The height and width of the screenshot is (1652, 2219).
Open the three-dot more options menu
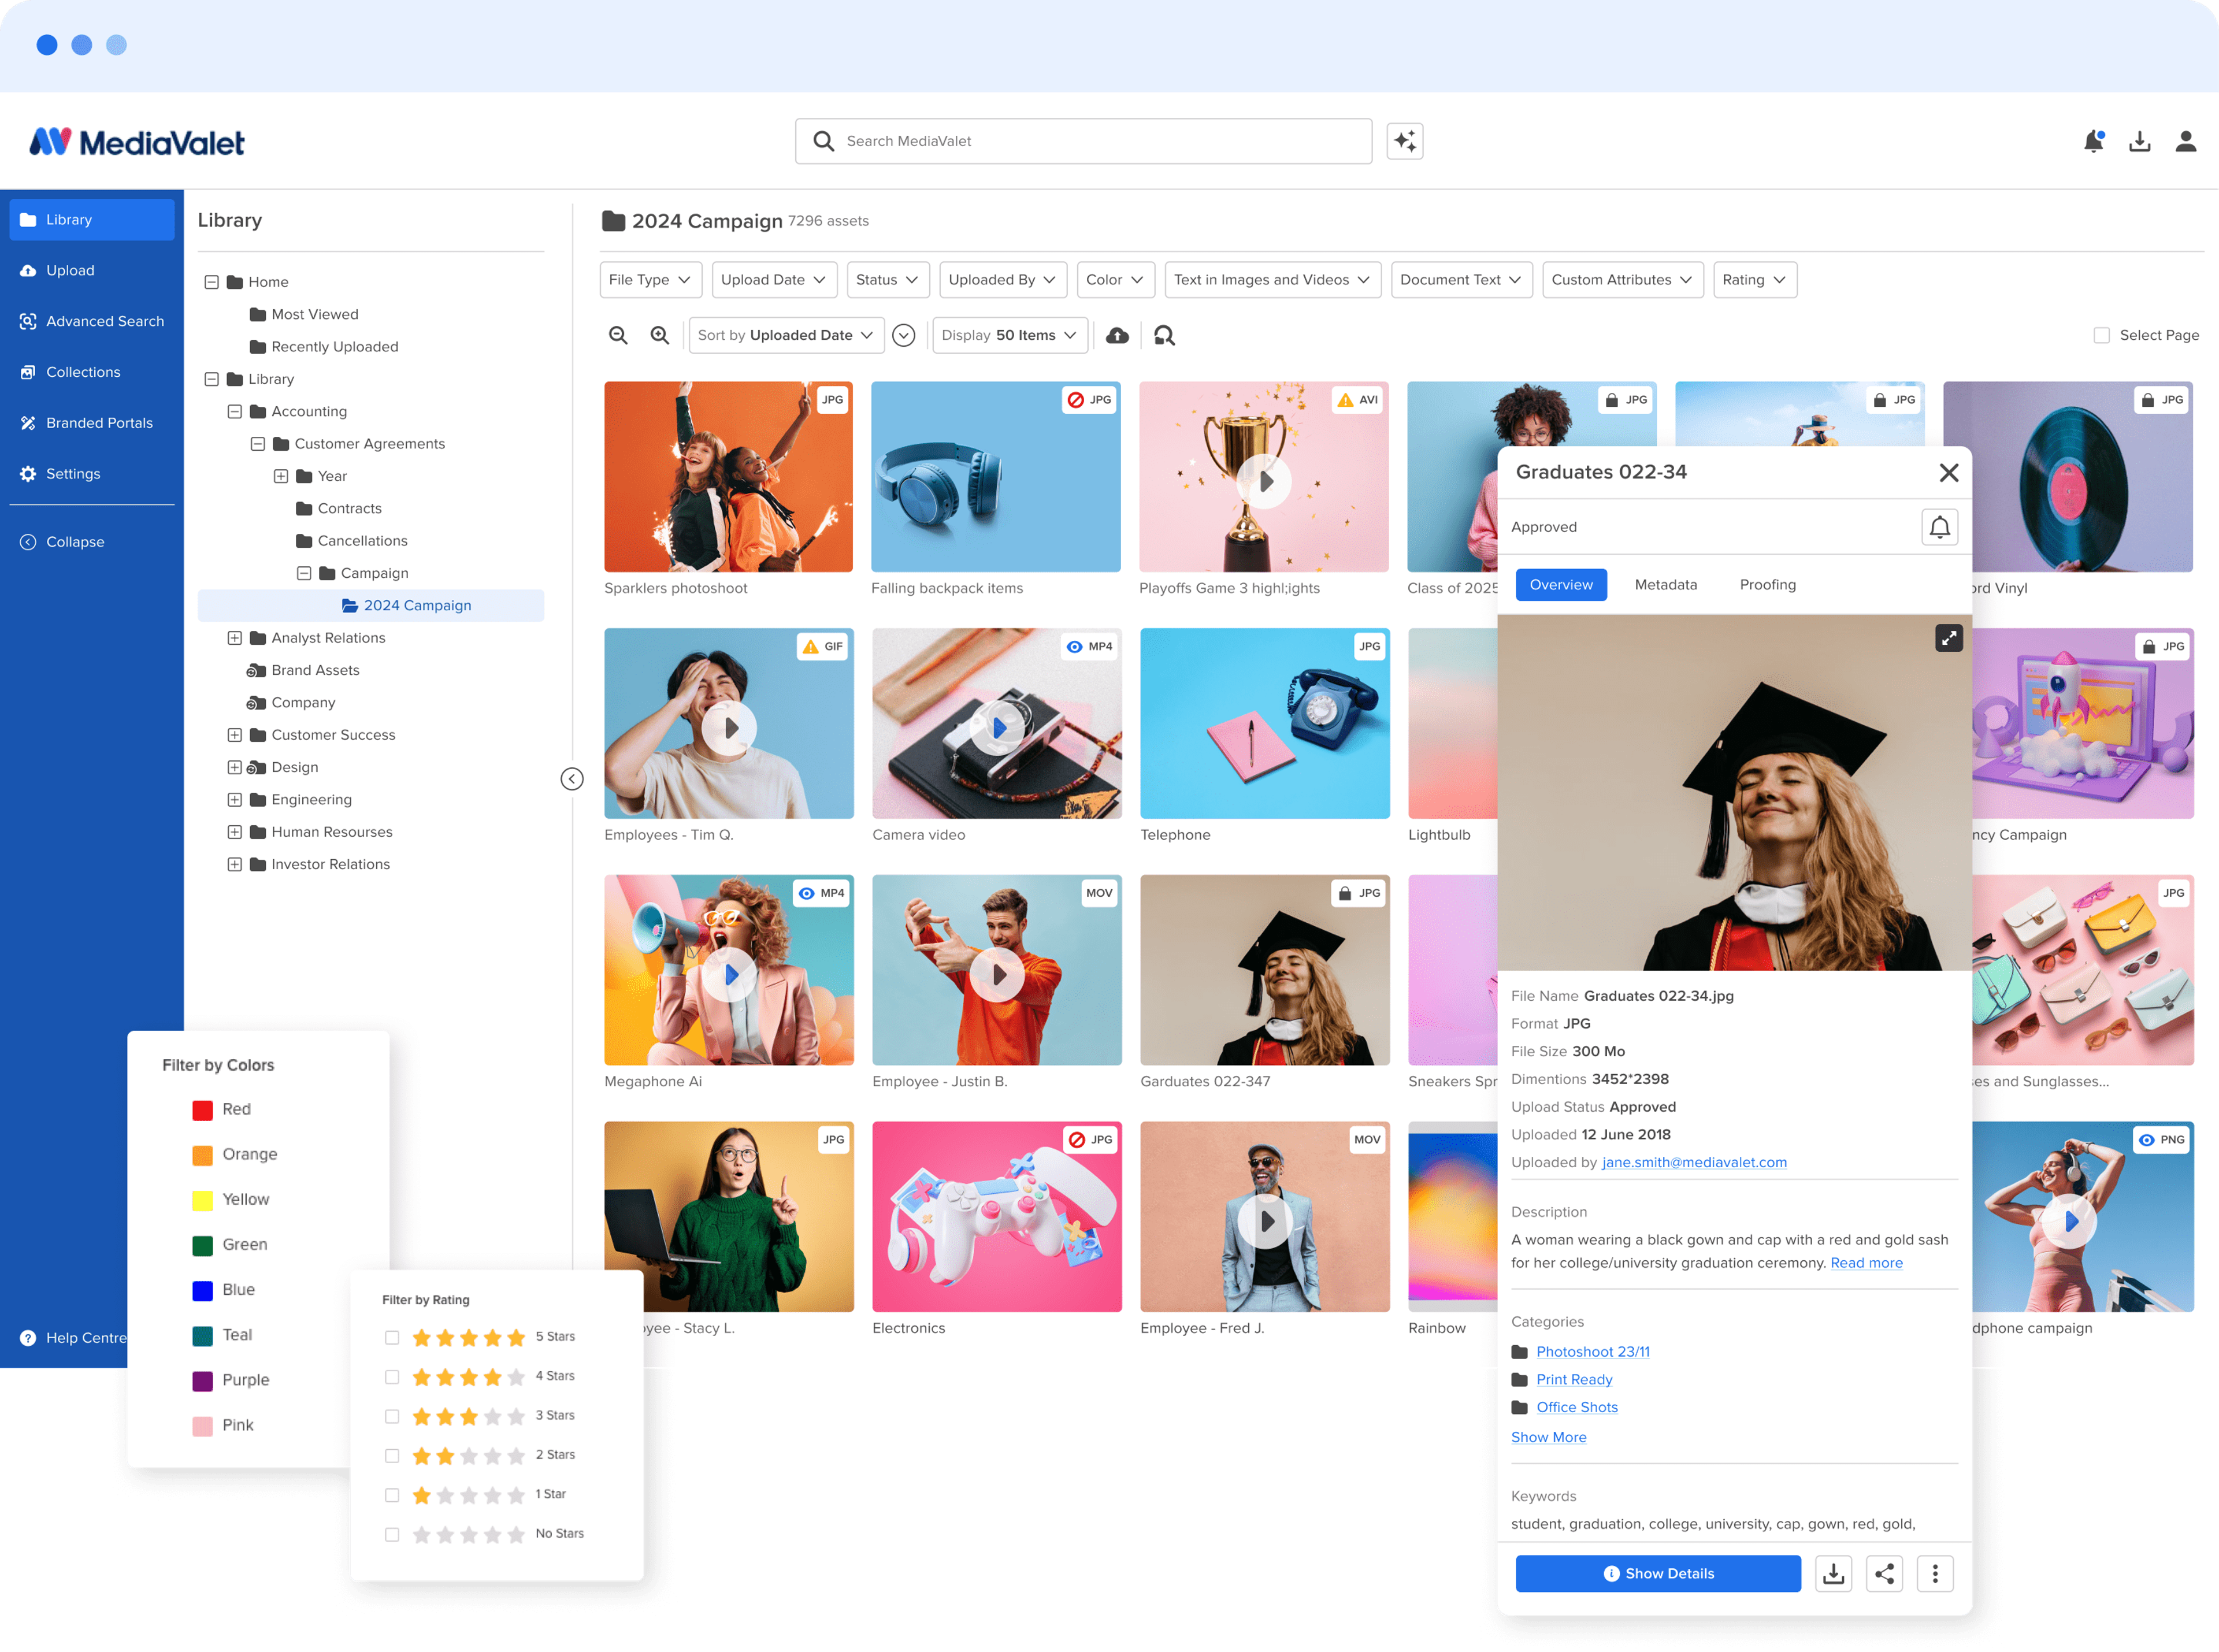pos(1935,1573)
